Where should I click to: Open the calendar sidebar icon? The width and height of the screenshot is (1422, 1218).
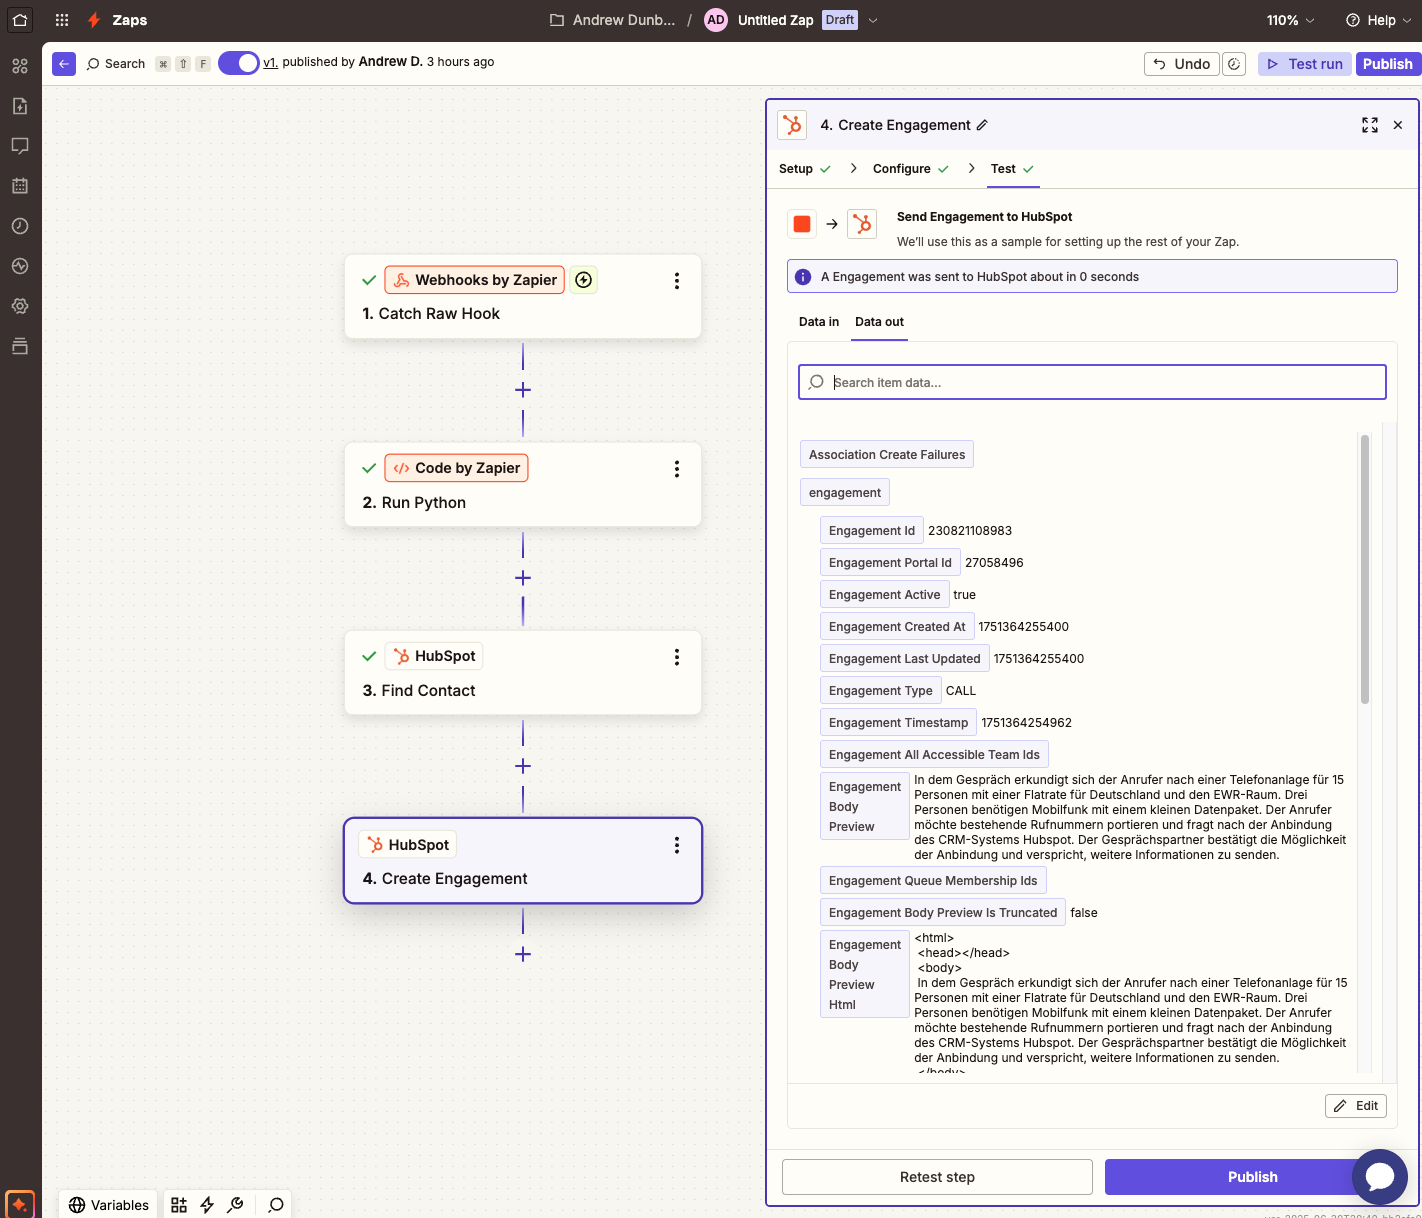pyautogui.click(x=20, y=186)
